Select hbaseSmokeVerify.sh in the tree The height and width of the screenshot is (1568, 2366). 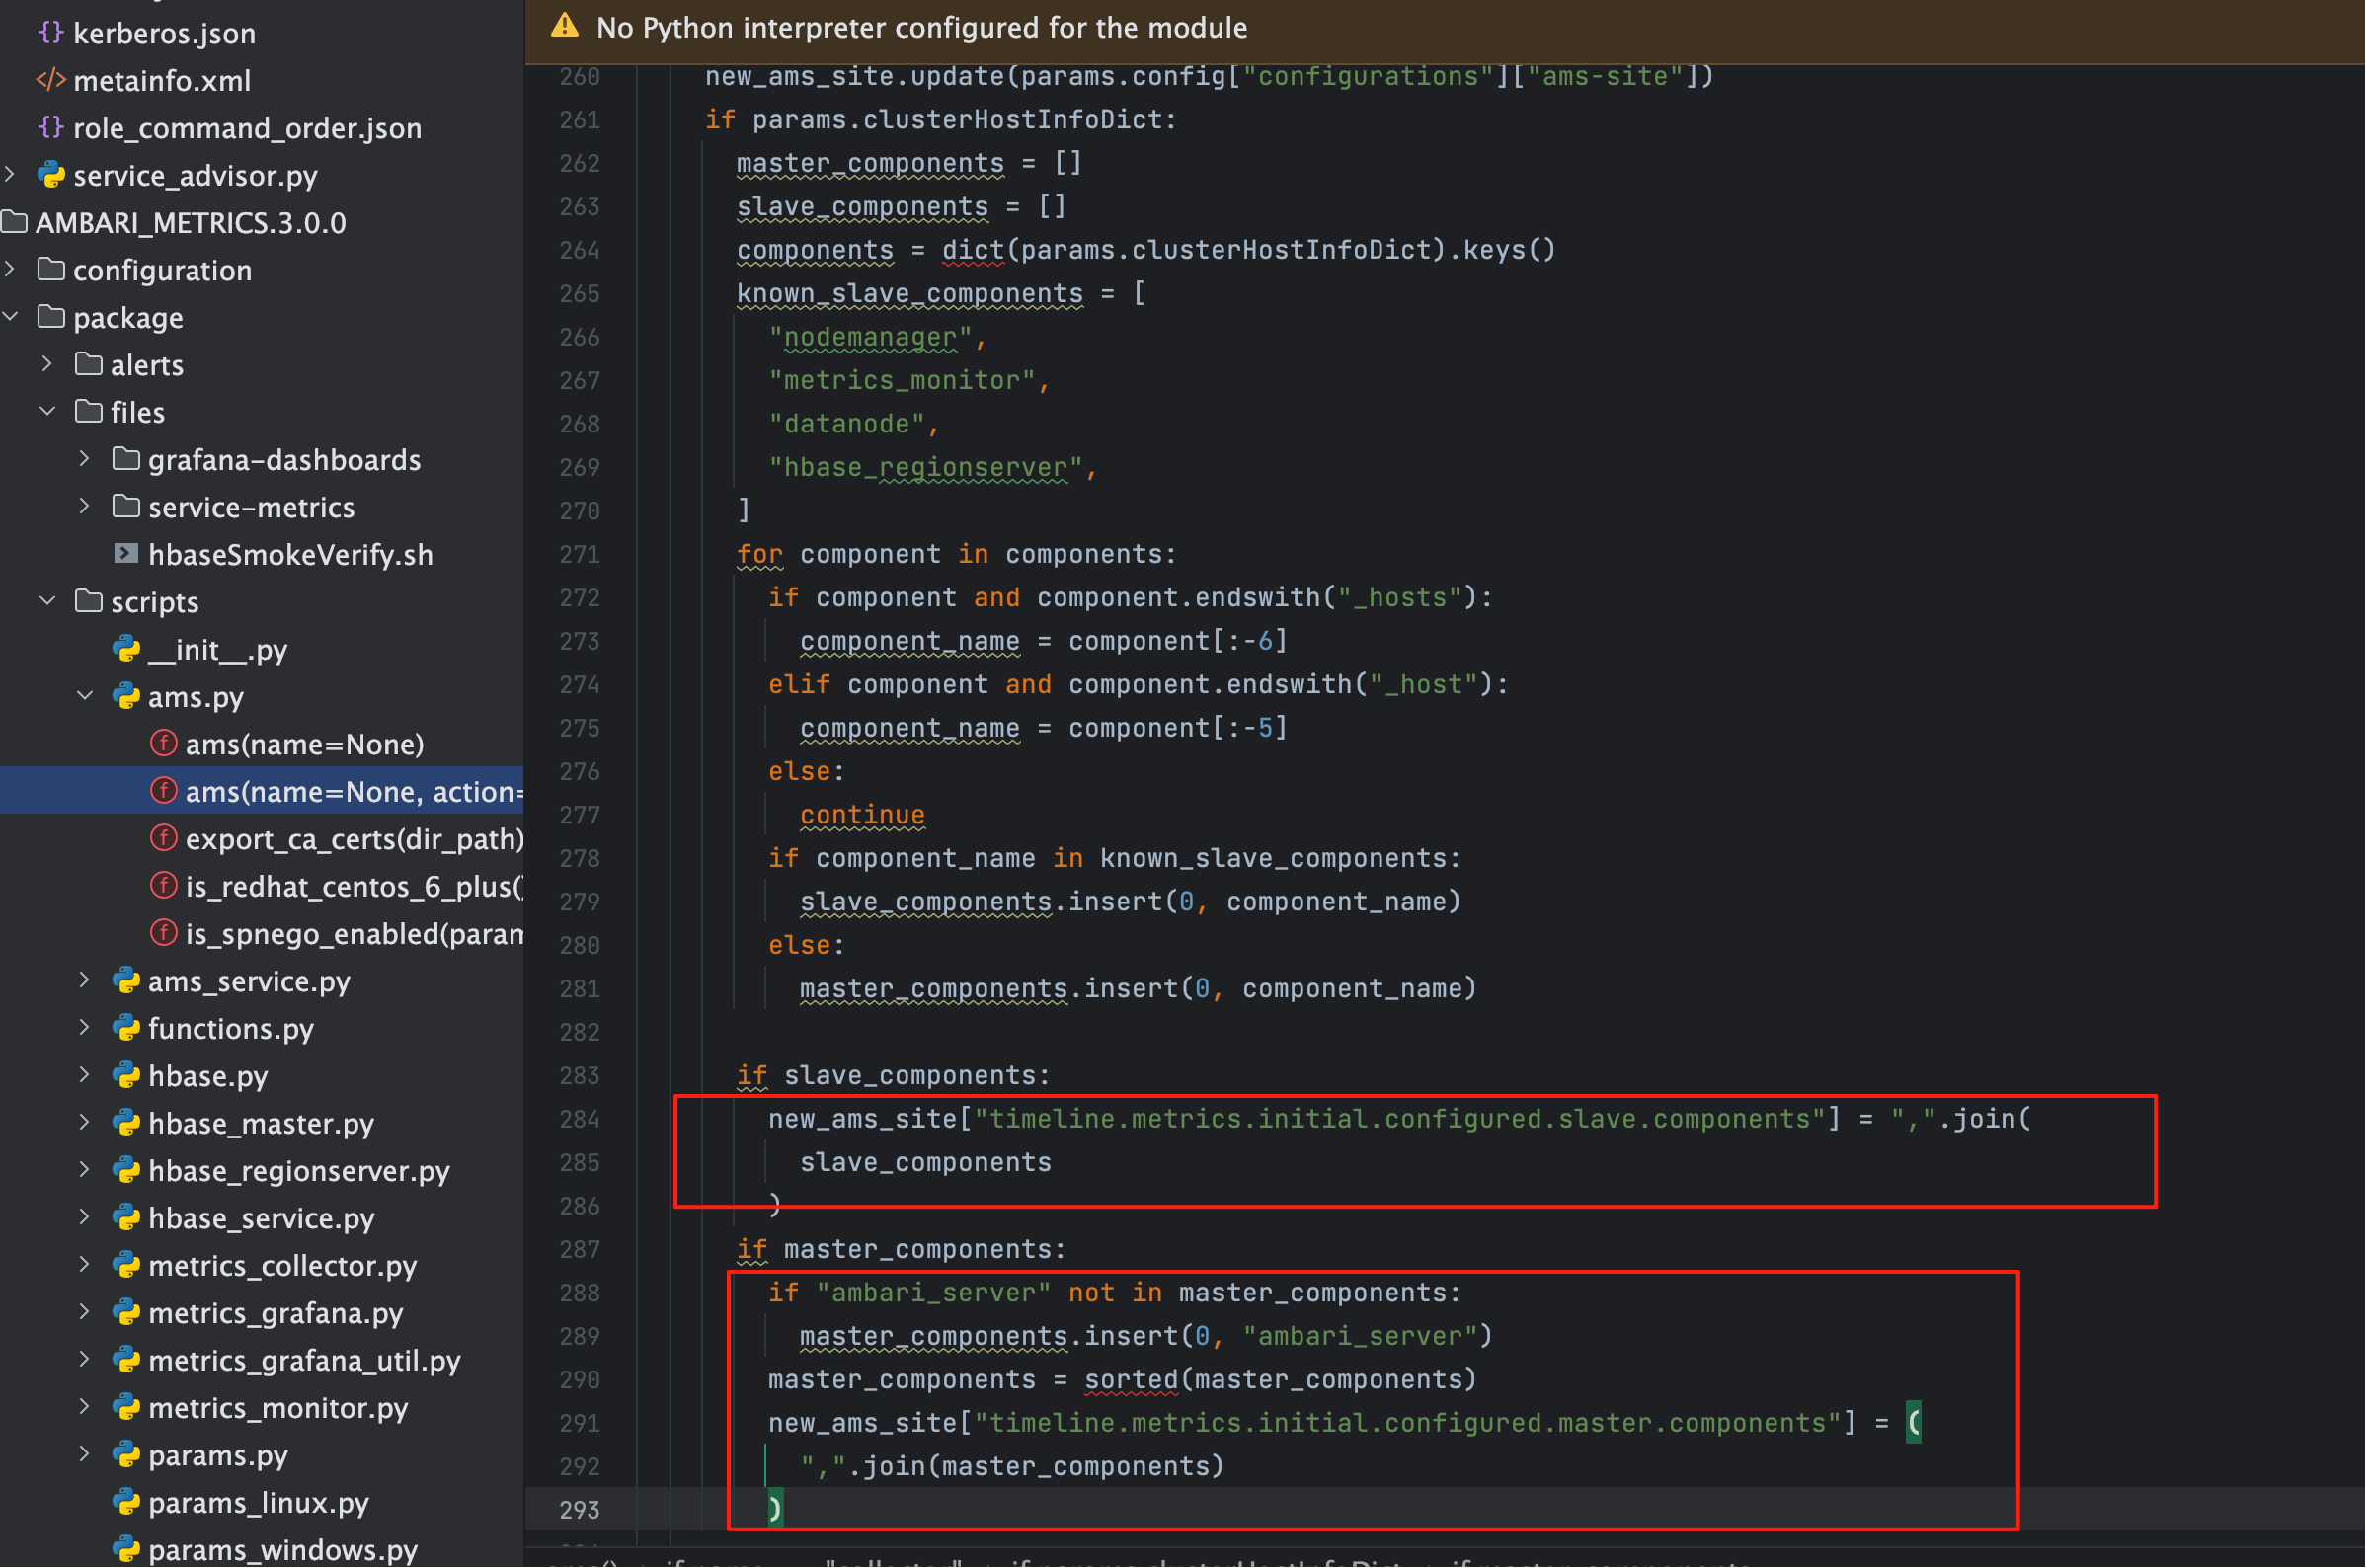(x=290, y=555)
